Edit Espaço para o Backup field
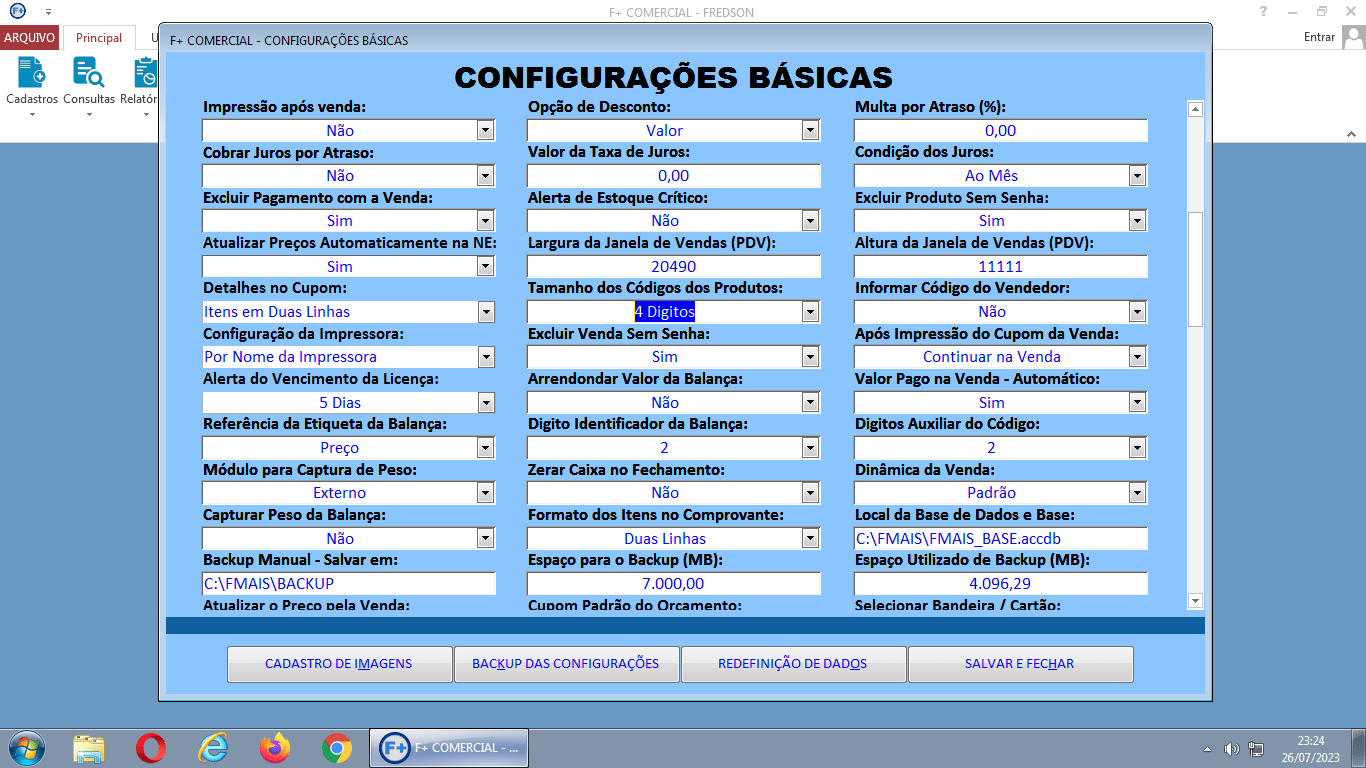 (674, 583)
